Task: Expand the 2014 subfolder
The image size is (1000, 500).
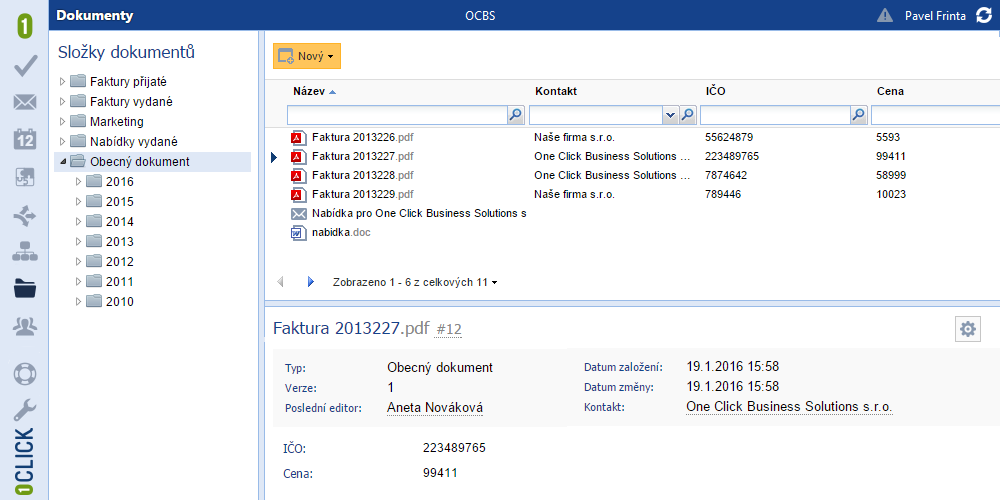Action: coord(78,221)
